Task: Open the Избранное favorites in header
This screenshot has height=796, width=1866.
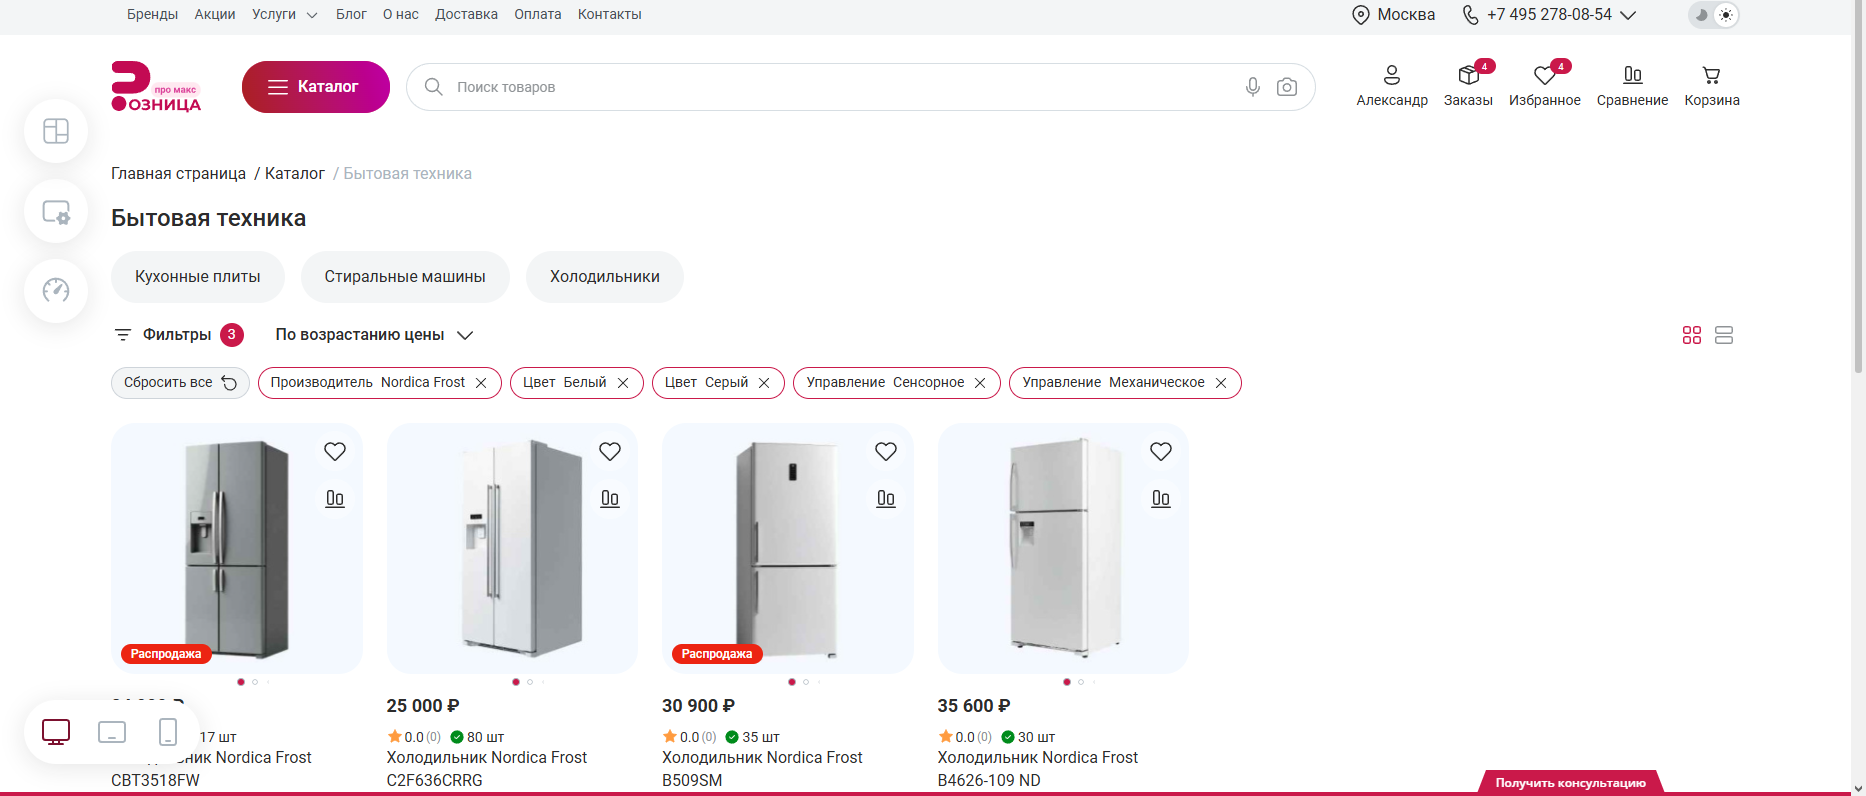Action: (1545, 86)
